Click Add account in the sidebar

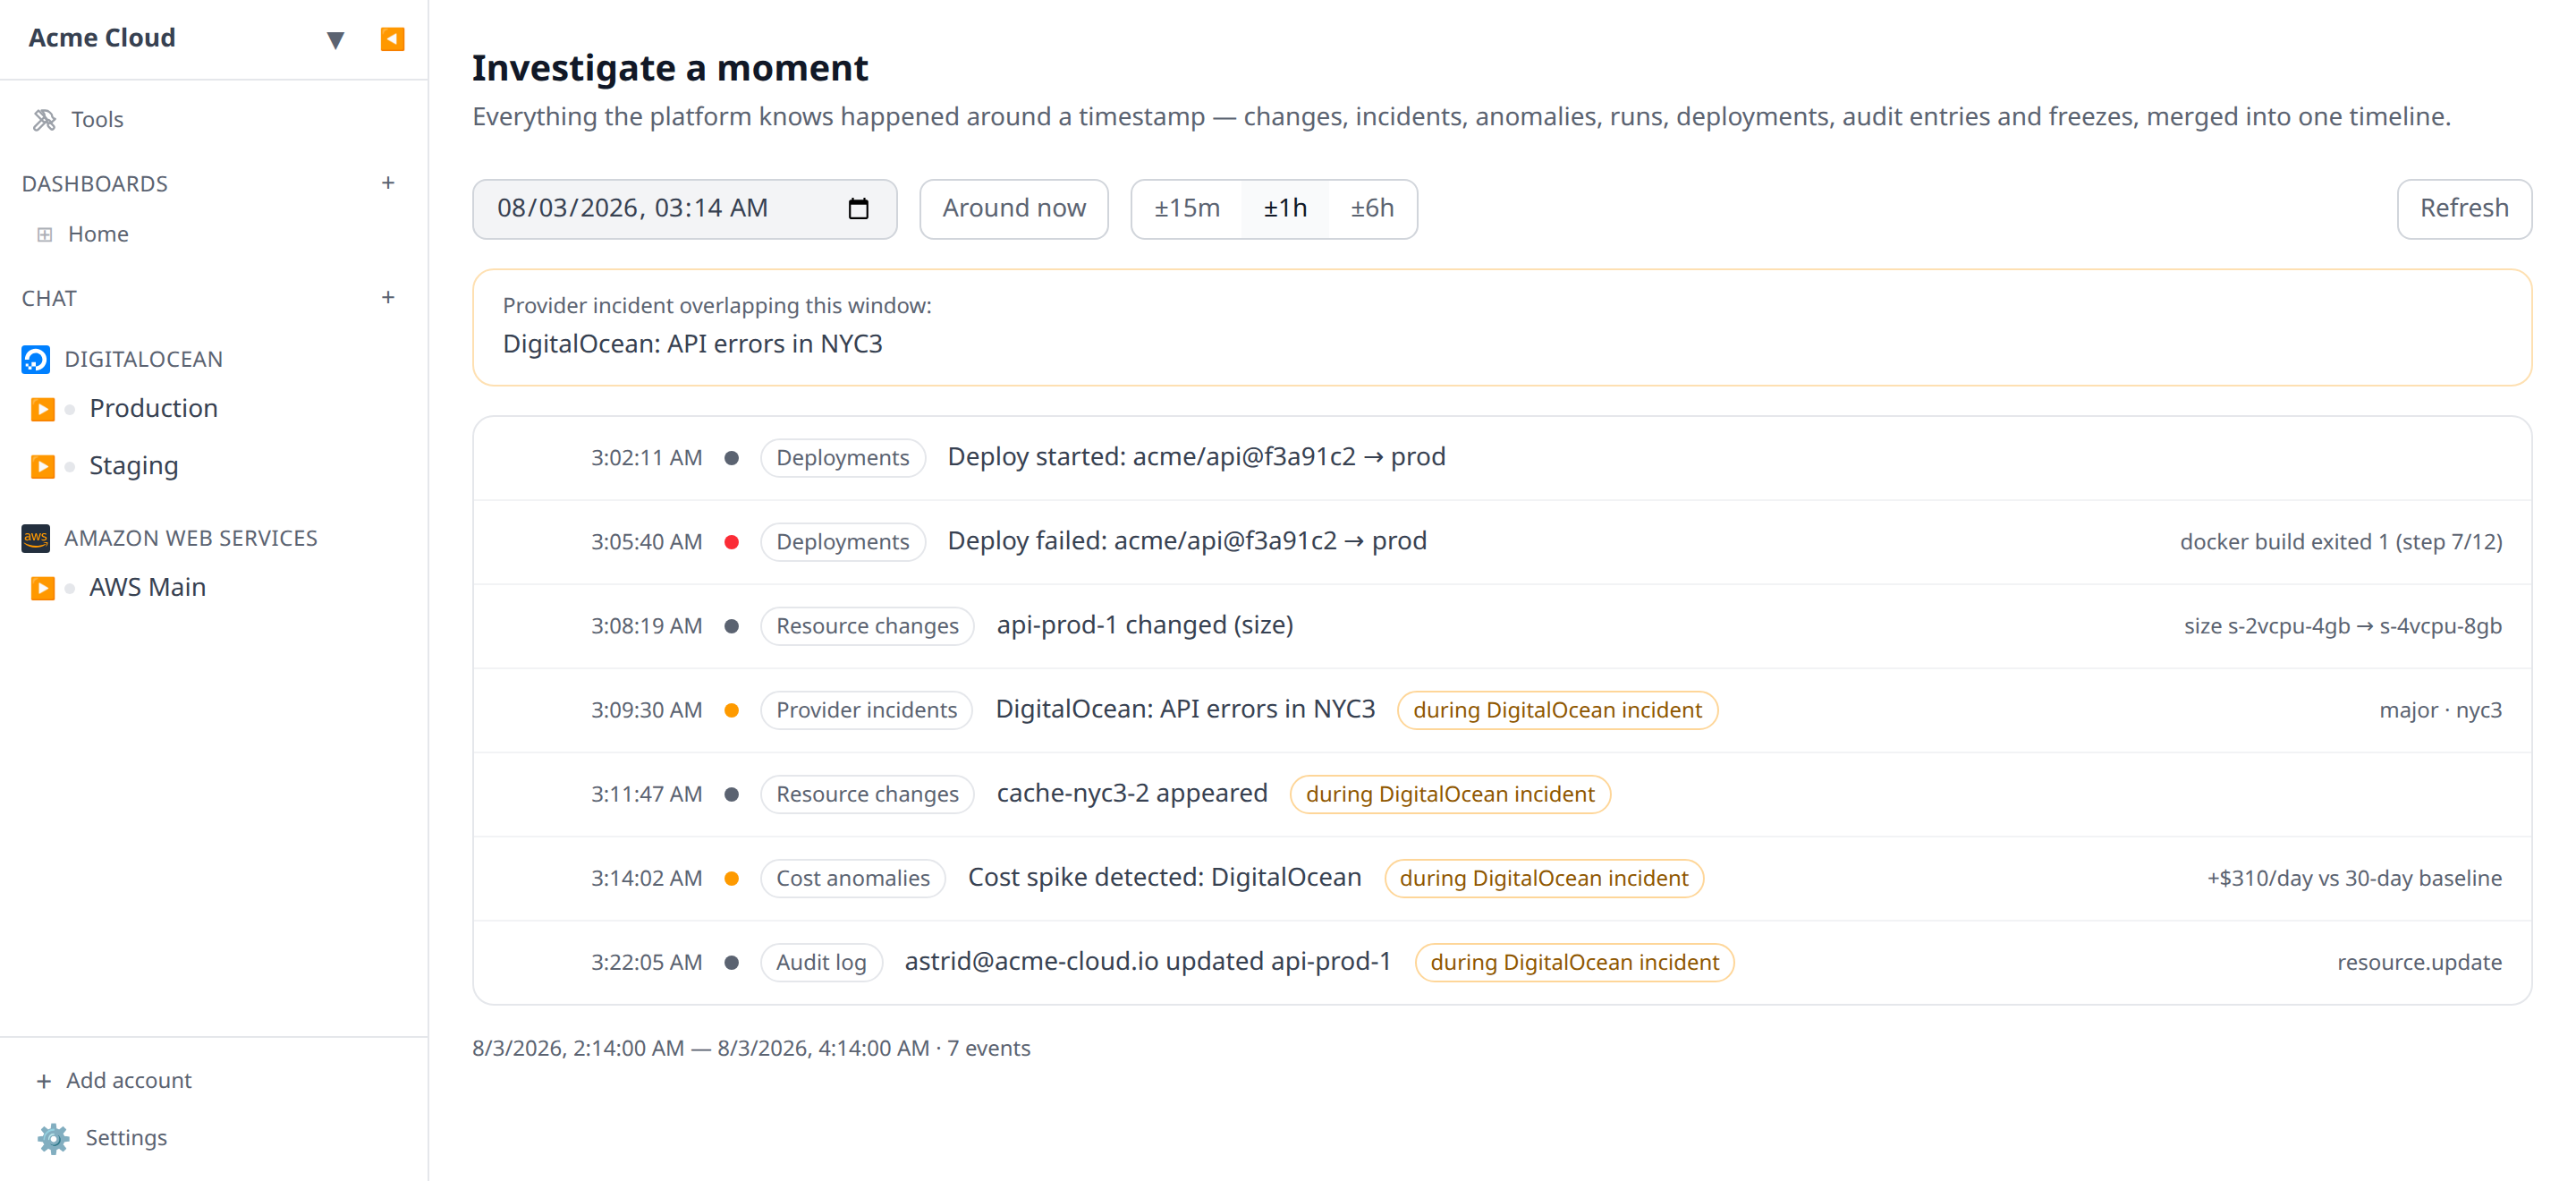[x=114, y=1080]
